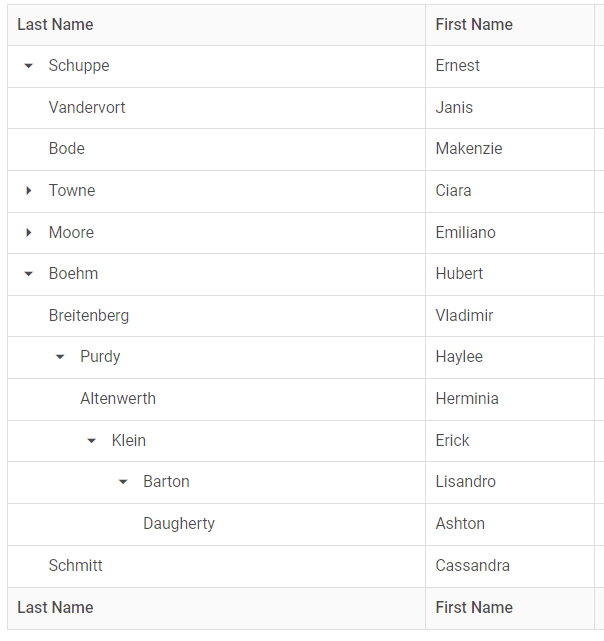The width and height of the screenshot is (604, 641).
Task: Collapse the Klein tree node
Action: coord(92,441)
